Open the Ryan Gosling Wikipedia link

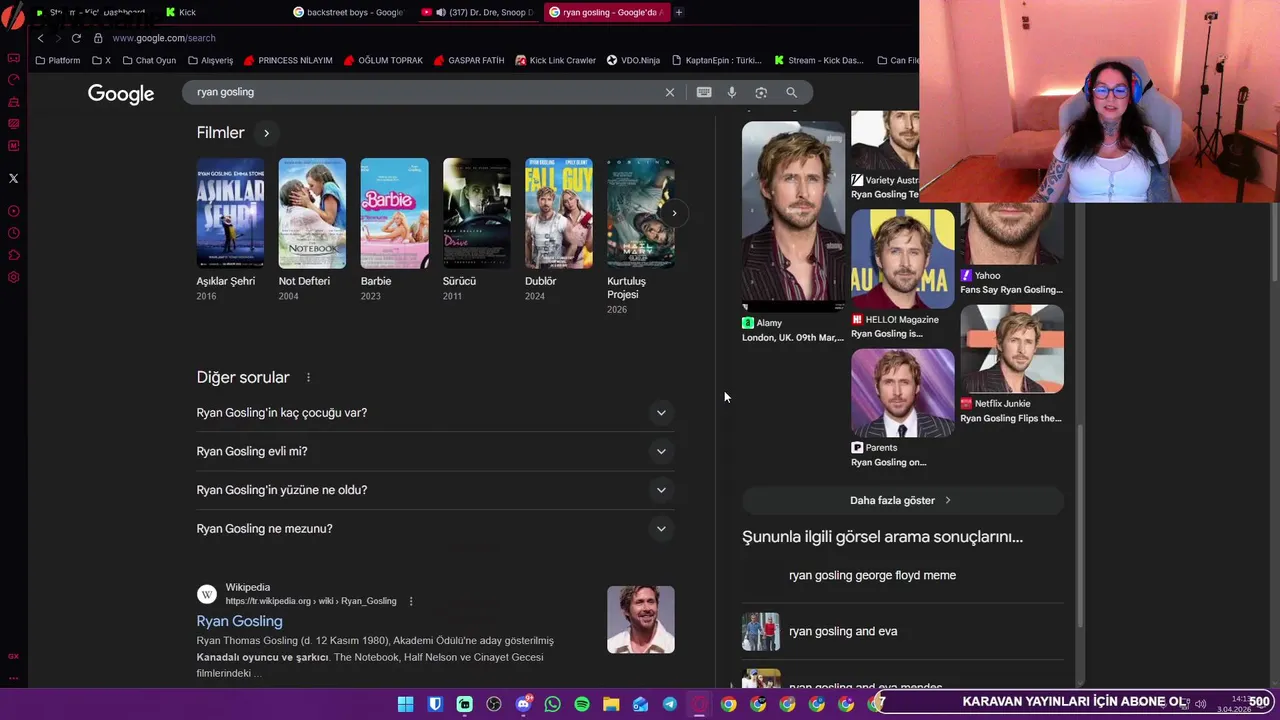coord(240,621)
